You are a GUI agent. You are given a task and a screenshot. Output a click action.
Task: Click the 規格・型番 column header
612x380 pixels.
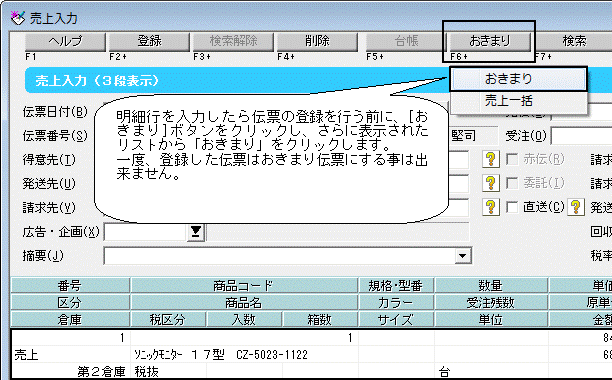pos(395,286)
